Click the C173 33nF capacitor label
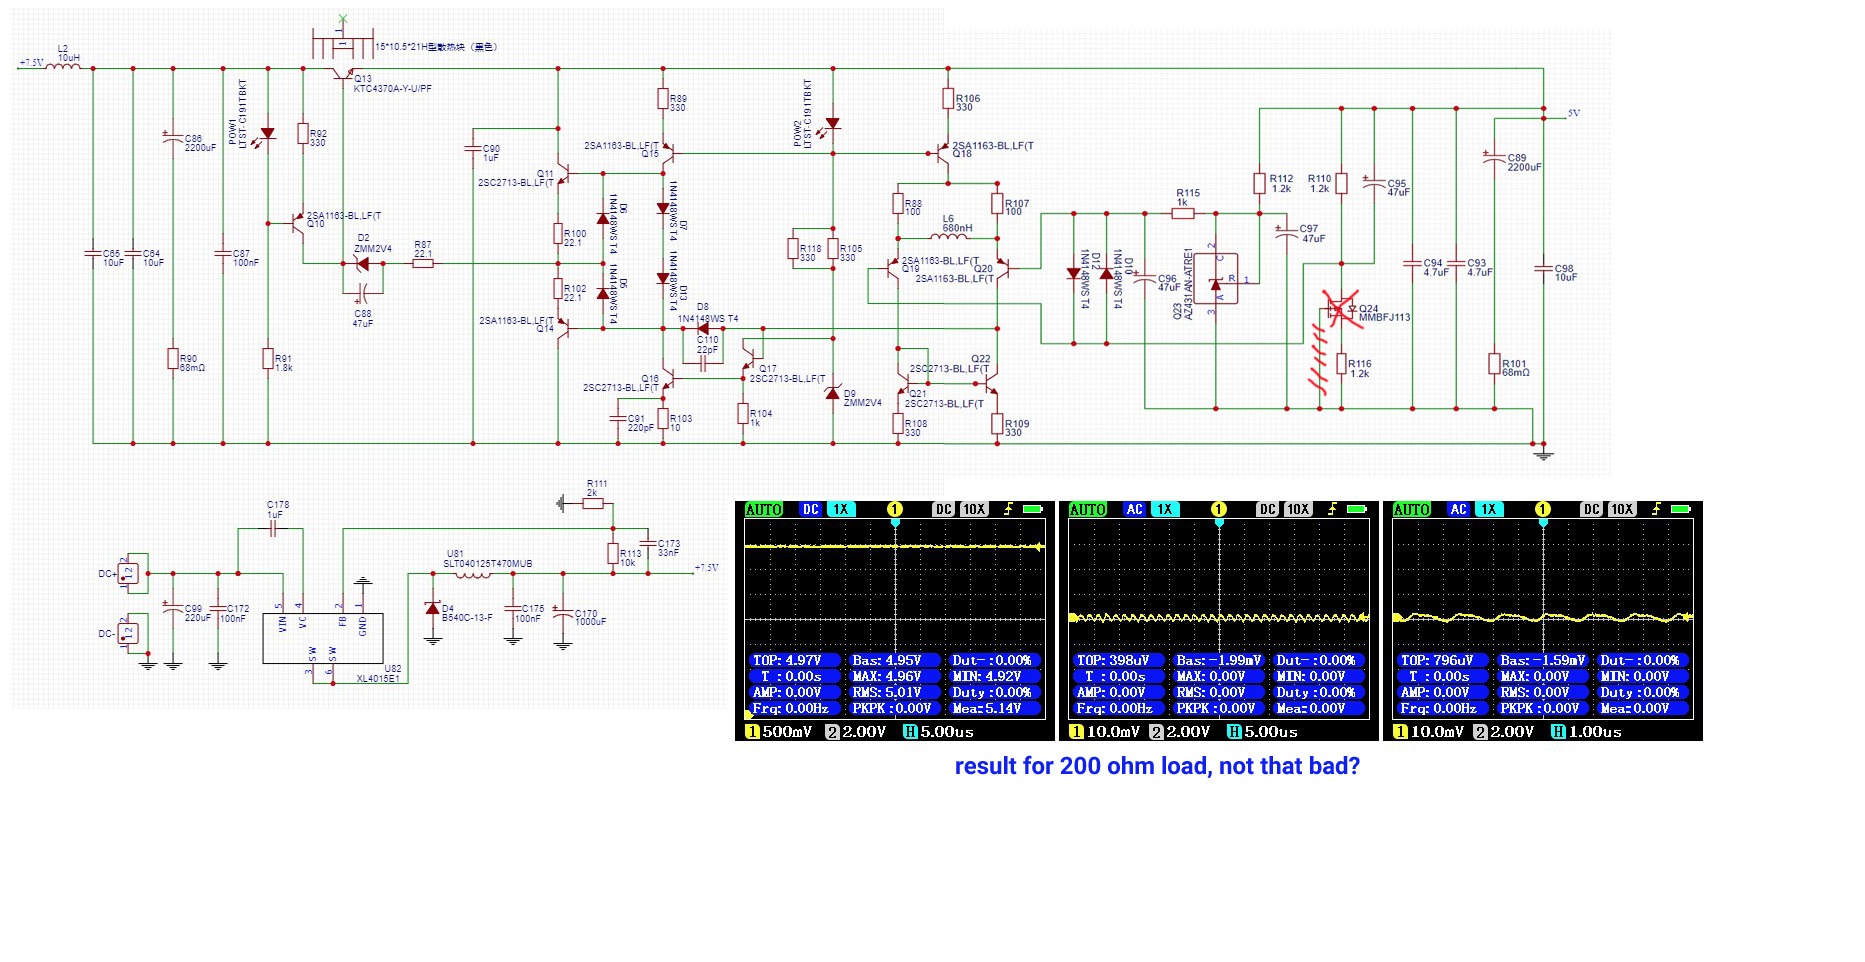 (x=669, y=548)
